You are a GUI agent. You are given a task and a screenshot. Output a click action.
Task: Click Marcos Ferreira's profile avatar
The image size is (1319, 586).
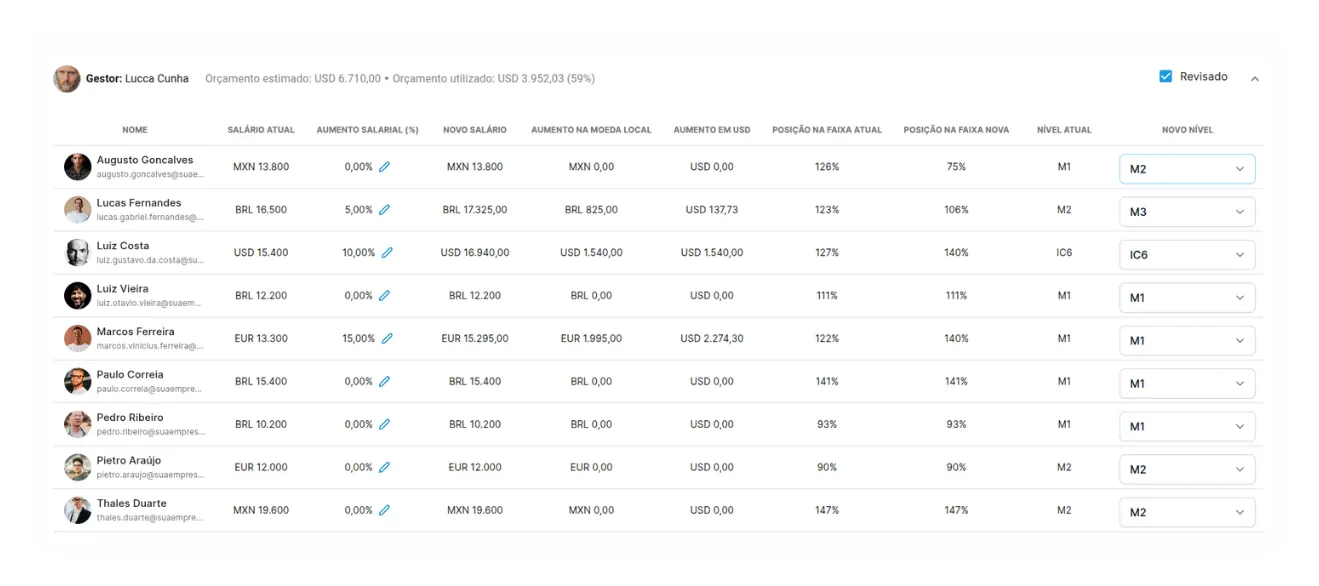[x=78, y=339]
